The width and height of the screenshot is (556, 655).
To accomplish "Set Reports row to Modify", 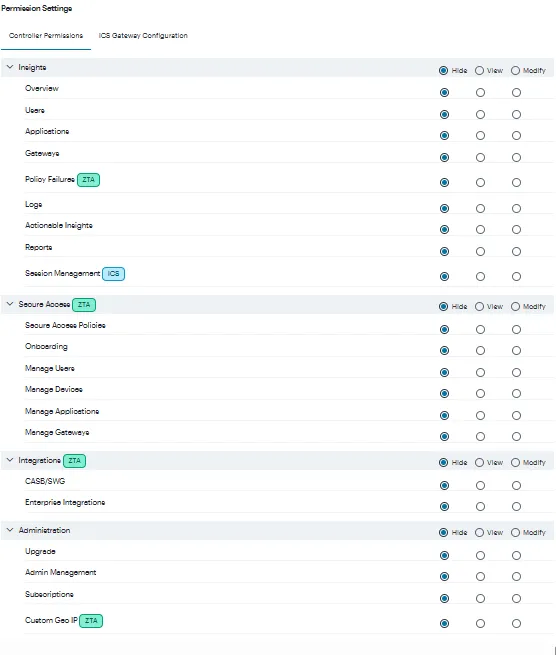I will pos(516,251).
